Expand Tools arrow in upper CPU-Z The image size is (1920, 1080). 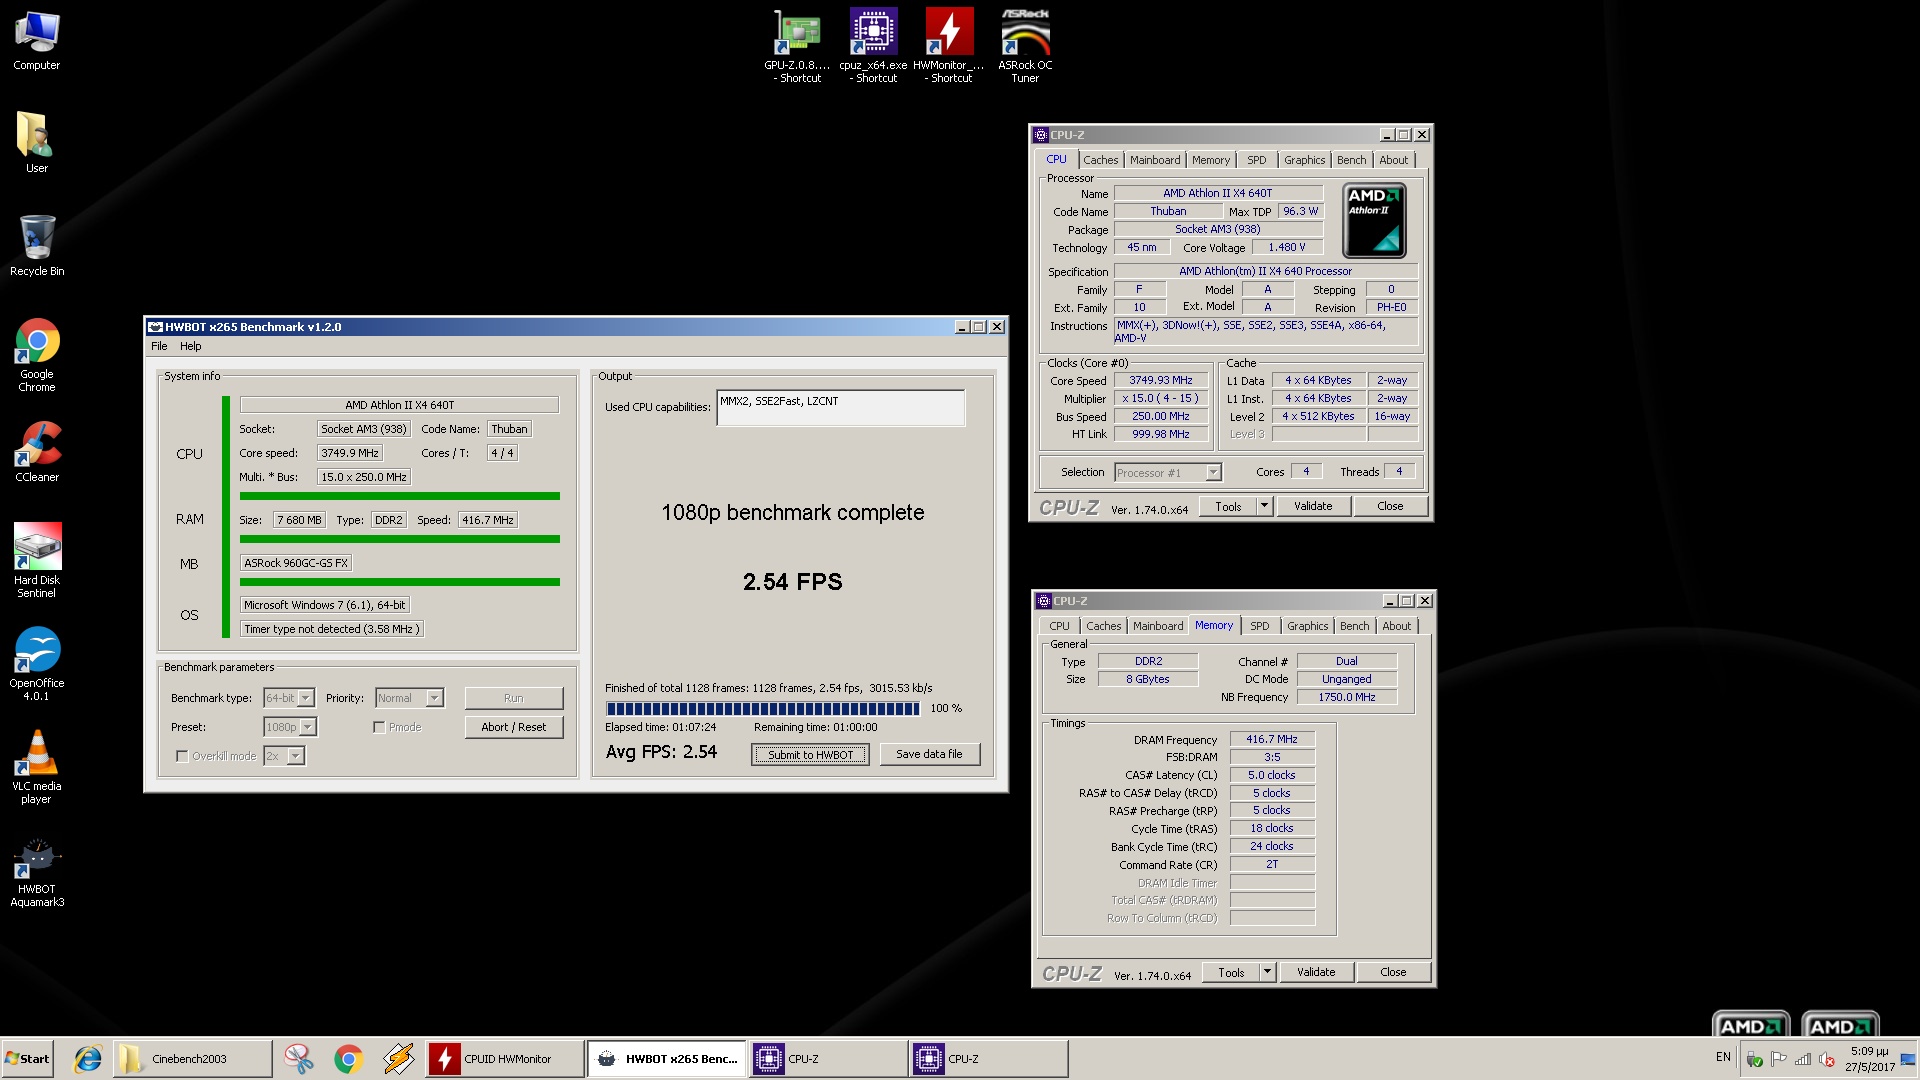coord(1264,506)
